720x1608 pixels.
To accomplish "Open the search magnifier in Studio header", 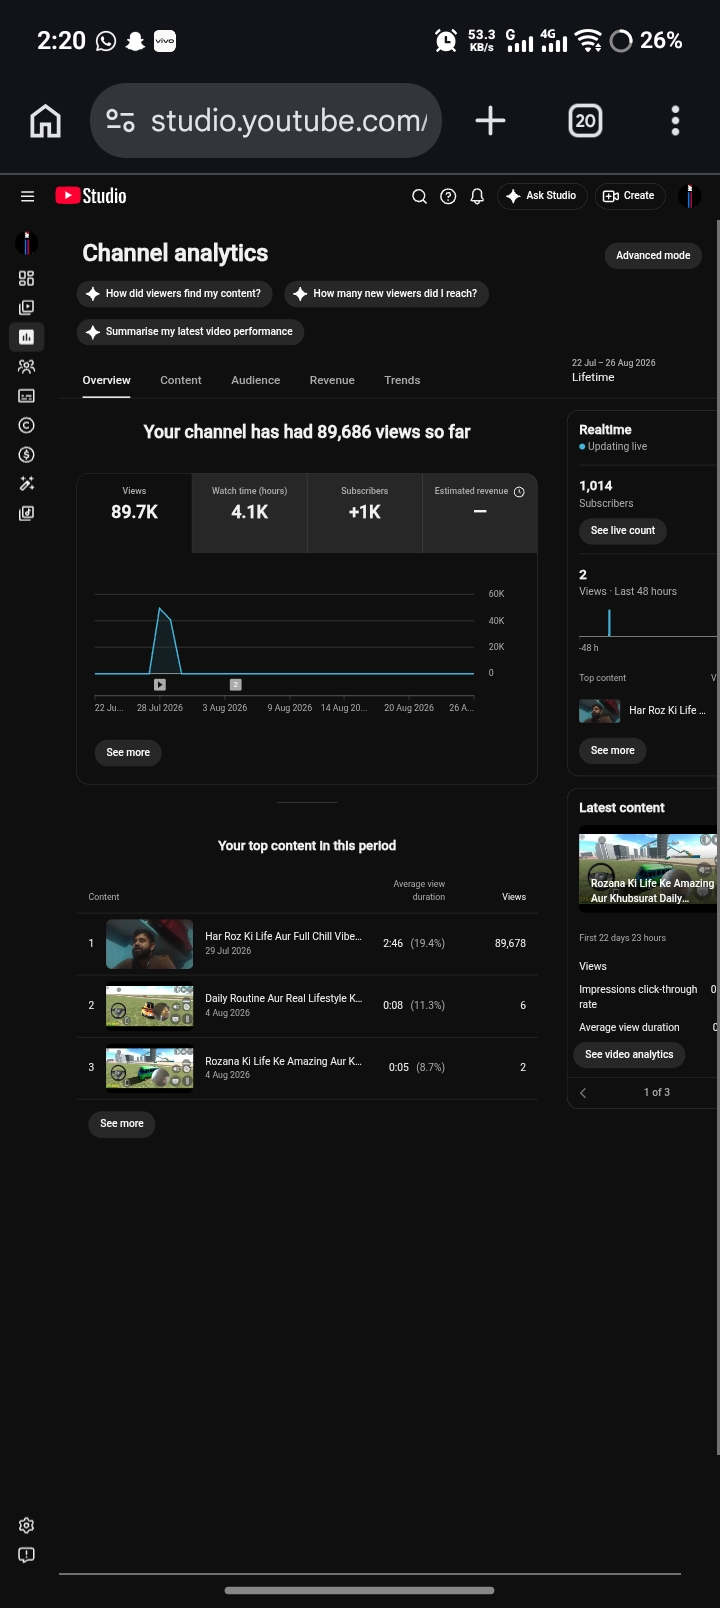I will pos(420,196).
